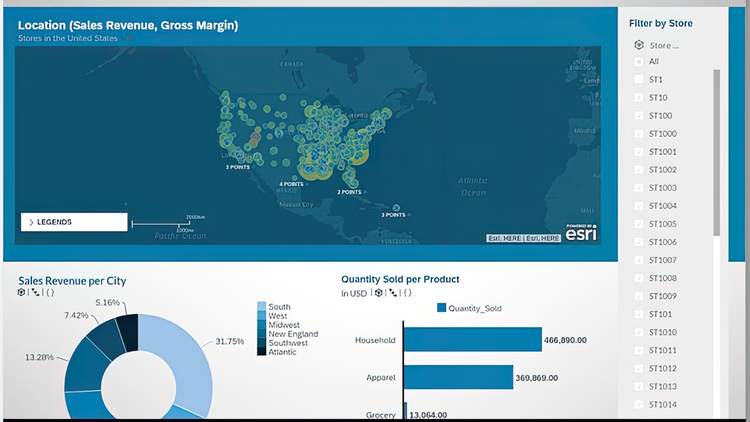Screen dimensions: 750x422
Task: Click the hierarchy icon under Quantity Sold per Product
Action: coord(393,293)
